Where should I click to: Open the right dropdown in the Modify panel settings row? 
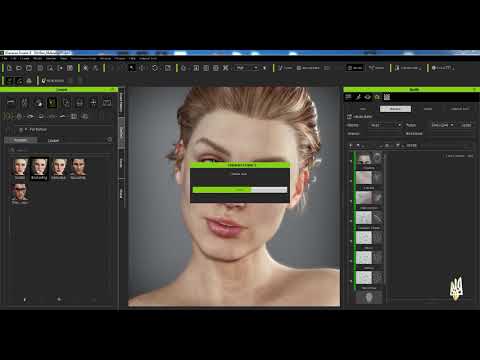[443, 125]
